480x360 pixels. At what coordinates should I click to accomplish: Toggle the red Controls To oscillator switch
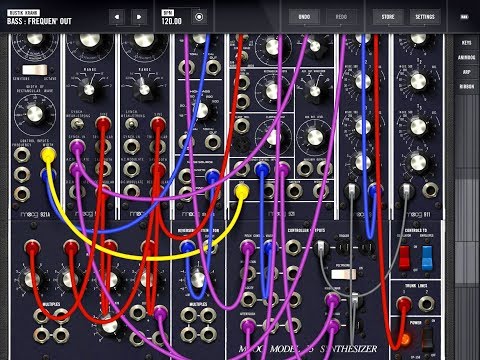(404, 257)
